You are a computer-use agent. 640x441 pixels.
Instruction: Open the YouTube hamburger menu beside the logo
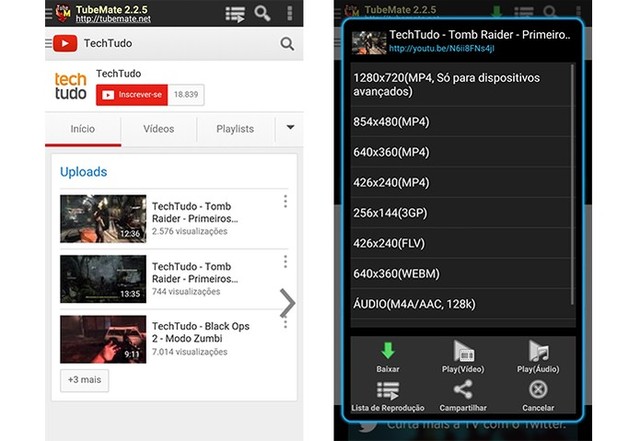click(x=48, y=43)
